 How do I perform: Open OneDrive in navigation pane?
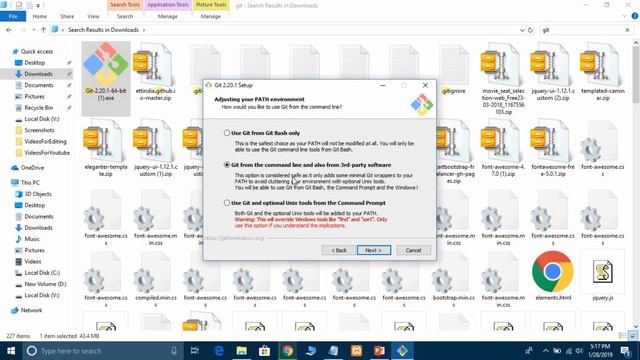pyautogui.click(x=32, y=168)
